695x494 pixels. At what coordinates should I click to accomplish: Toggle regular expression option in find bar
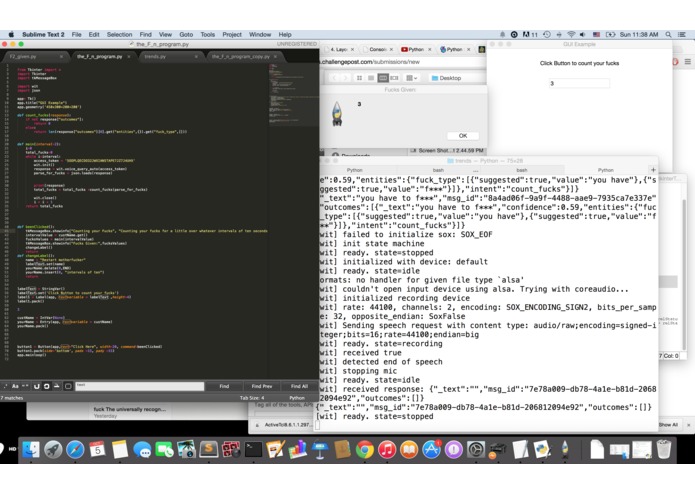pyautogui.click(x=5, y=386)
